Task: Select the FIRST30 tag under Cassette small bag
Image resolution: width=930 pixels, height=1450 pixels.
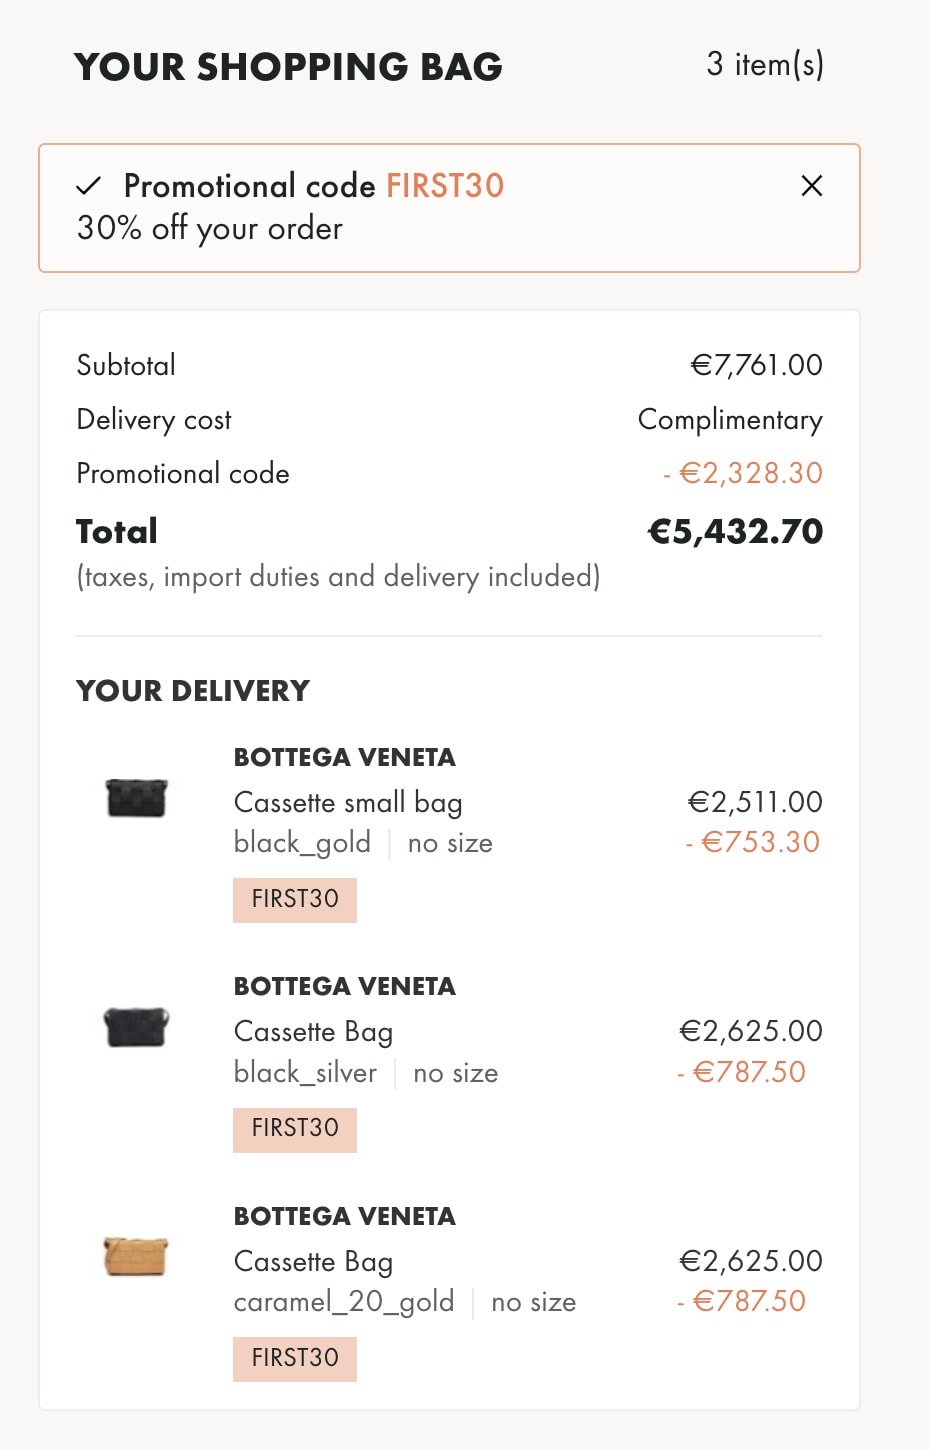Action: (295, 899)
